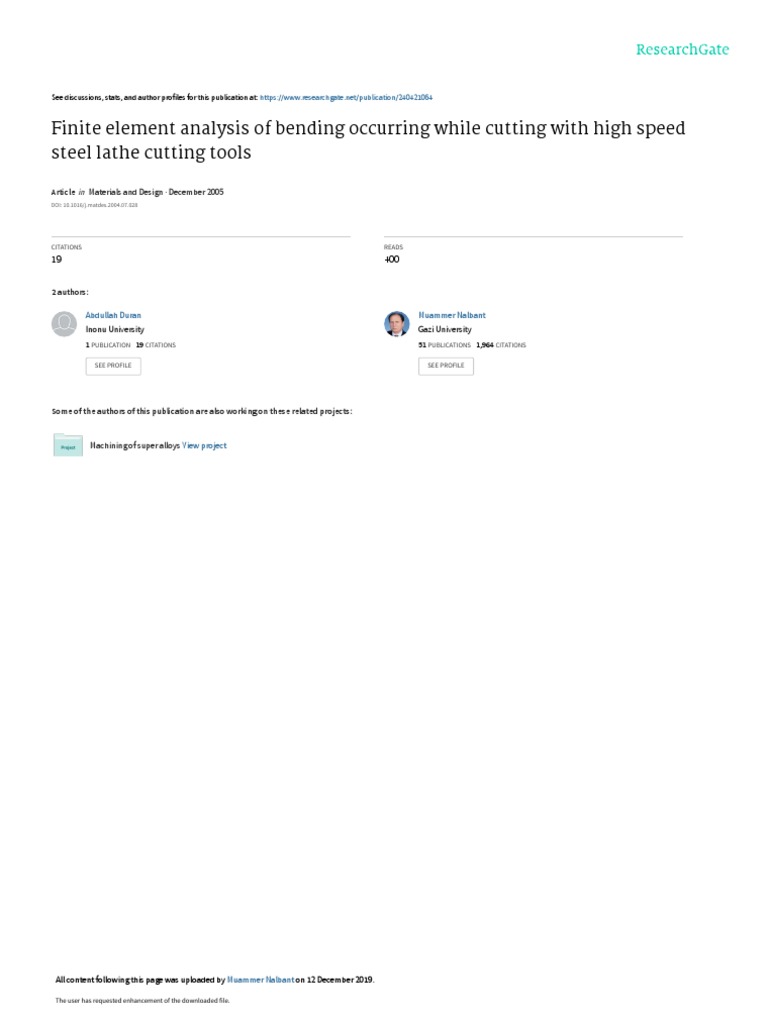Click the Abdullah Duran author name
This screenshot has width=768, height=1024.
tap(113, 315)
